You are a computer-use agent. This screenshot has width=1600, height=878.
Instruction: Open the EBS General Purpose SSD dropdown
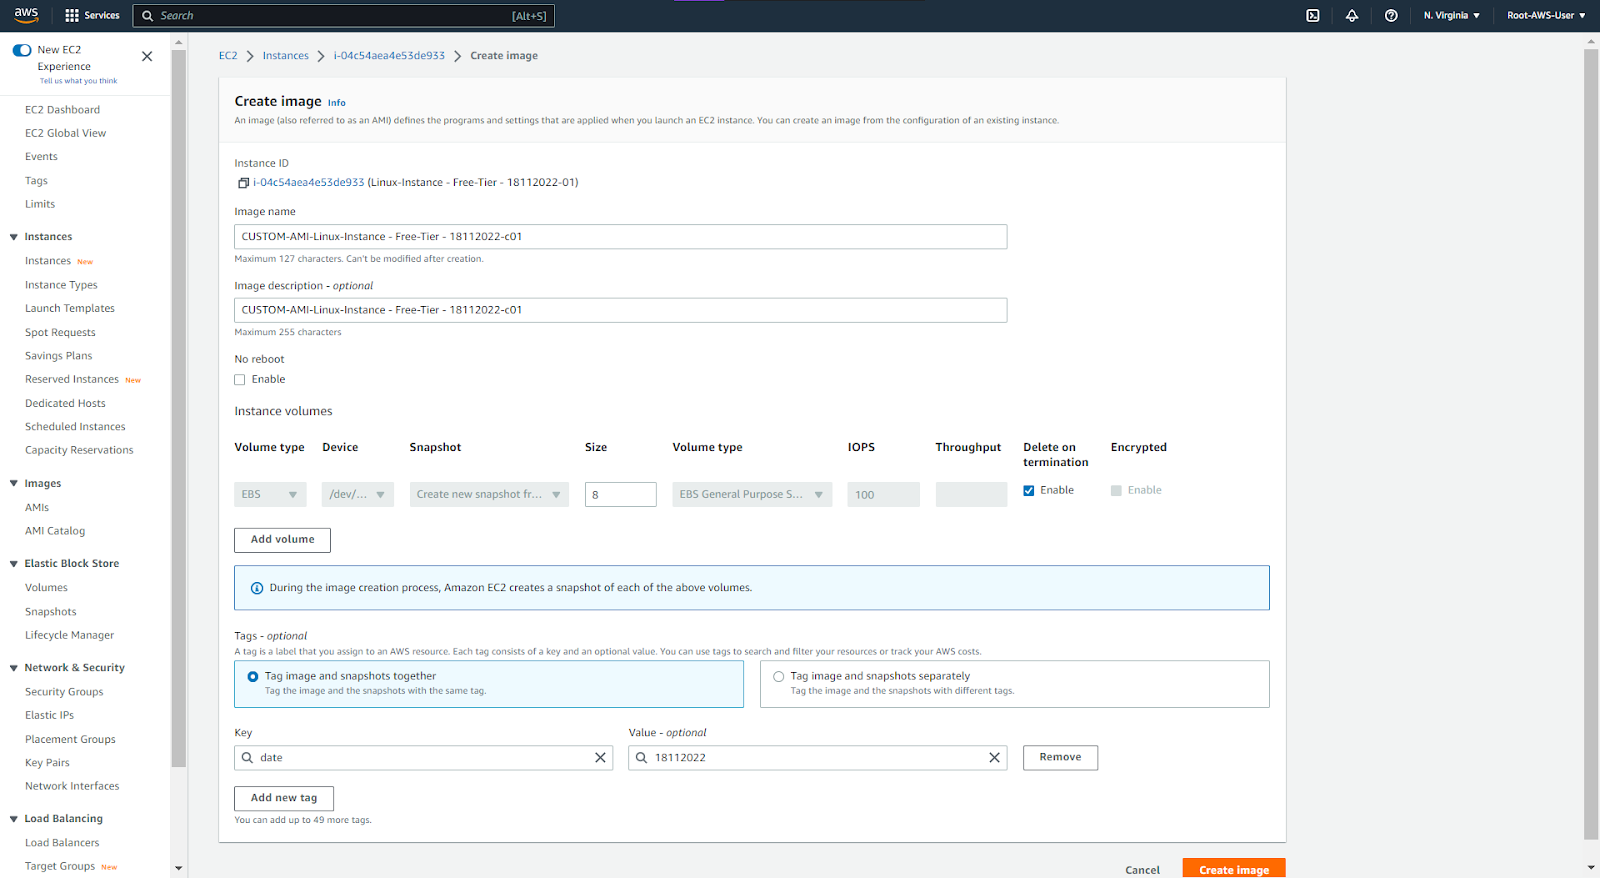click(752, 494)
